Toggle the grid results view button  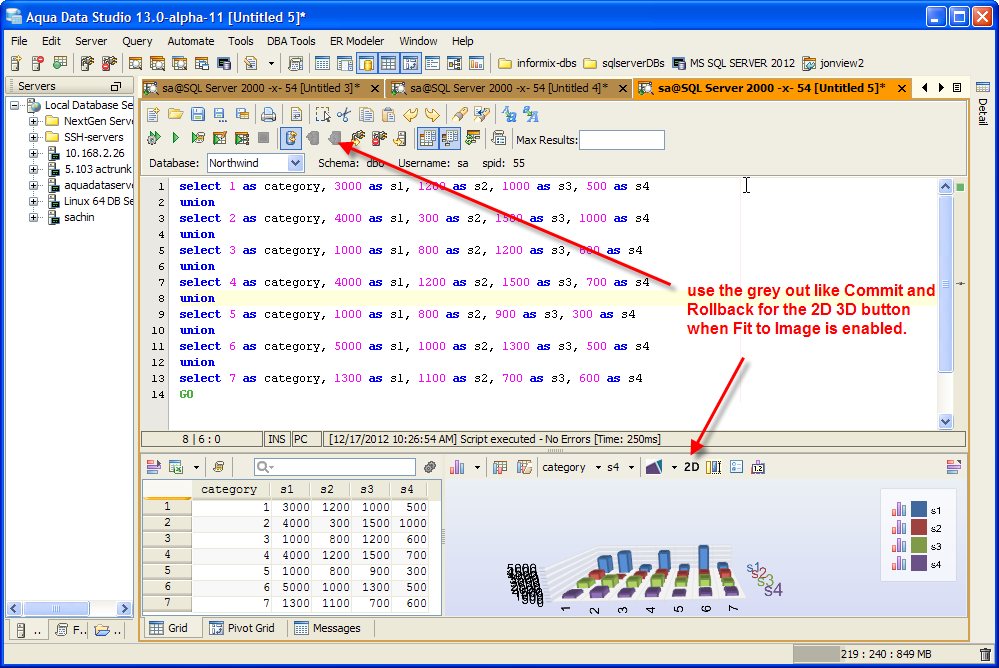pyautogui.click(x=428, y=138)
